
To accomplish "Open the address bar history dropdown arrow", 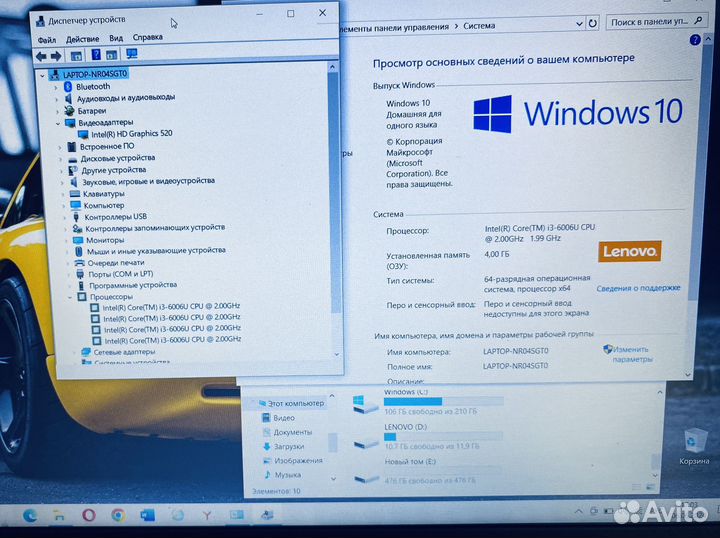I will point(579,23).
